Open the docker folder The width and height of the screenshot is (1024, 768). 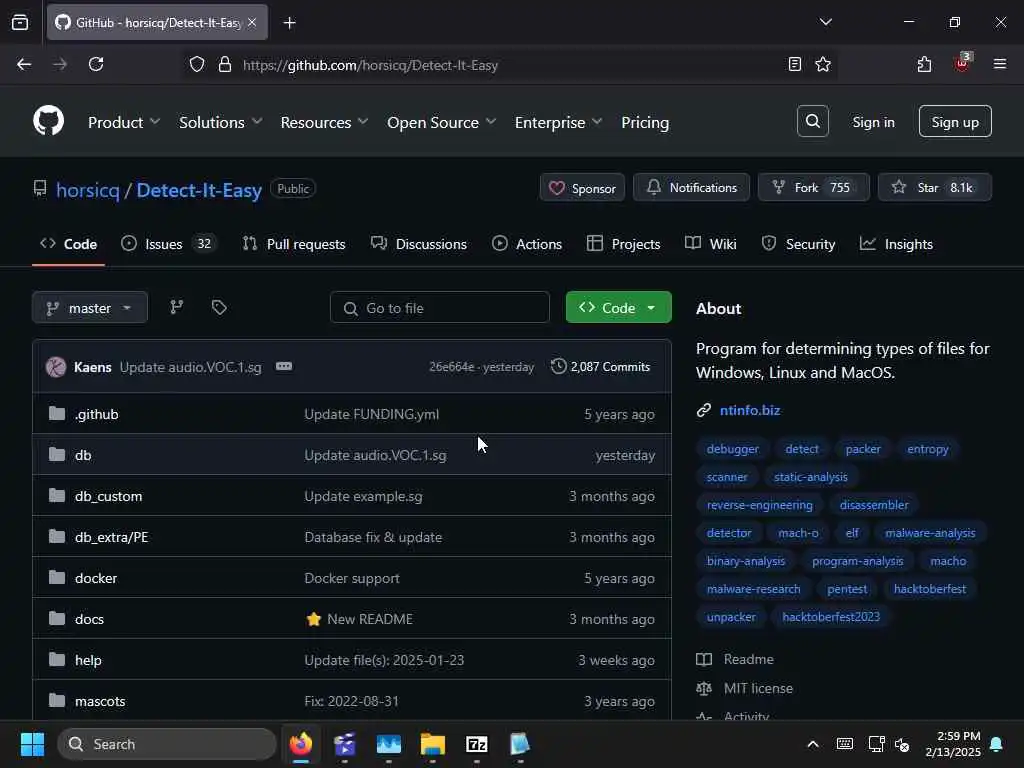(x=96, y=579)
